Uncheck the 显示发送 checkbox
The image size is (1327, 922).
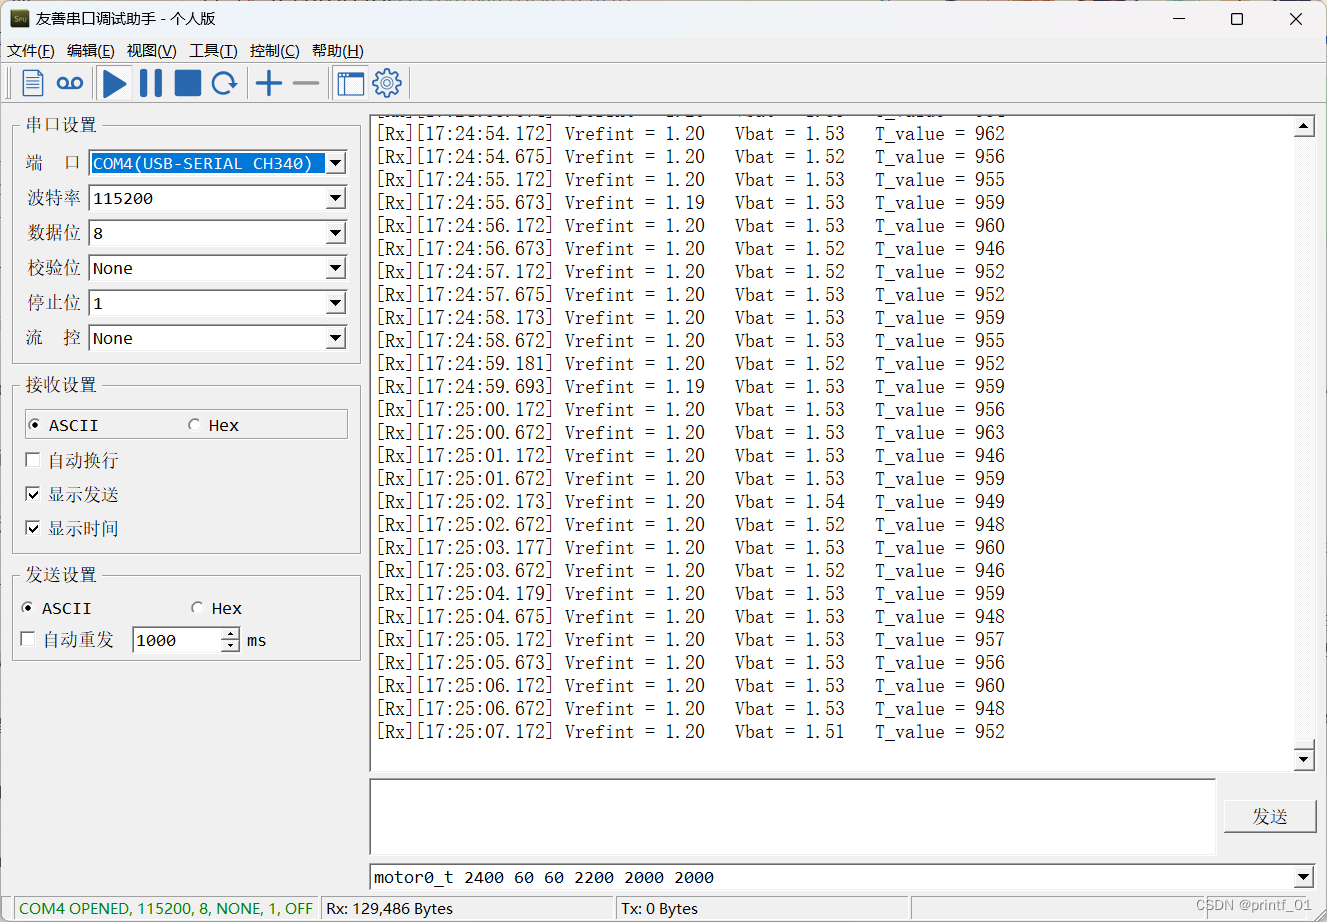[71, 495]
